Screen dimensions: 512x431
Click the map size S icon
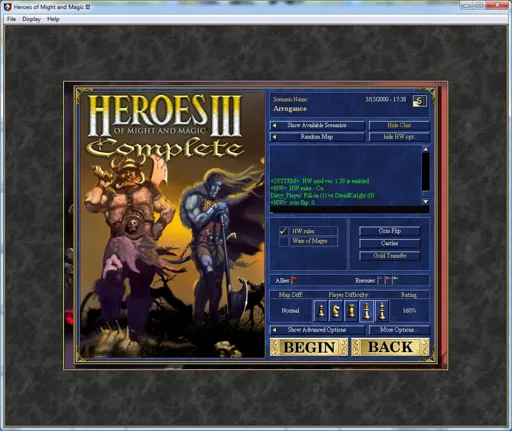[419, 101]
